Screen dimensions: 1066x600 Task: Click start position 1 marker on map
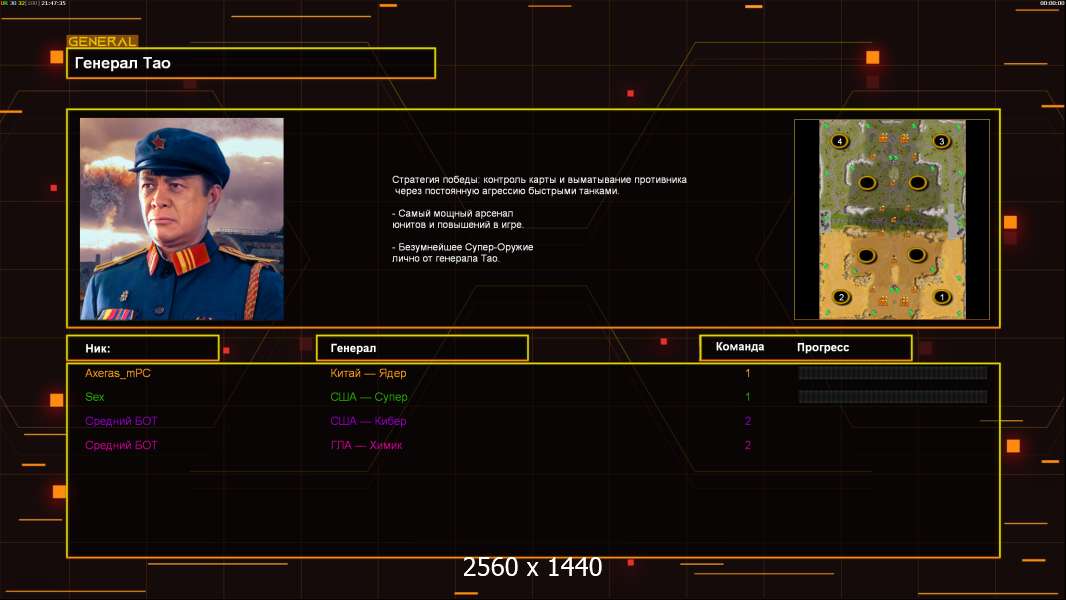942,297
